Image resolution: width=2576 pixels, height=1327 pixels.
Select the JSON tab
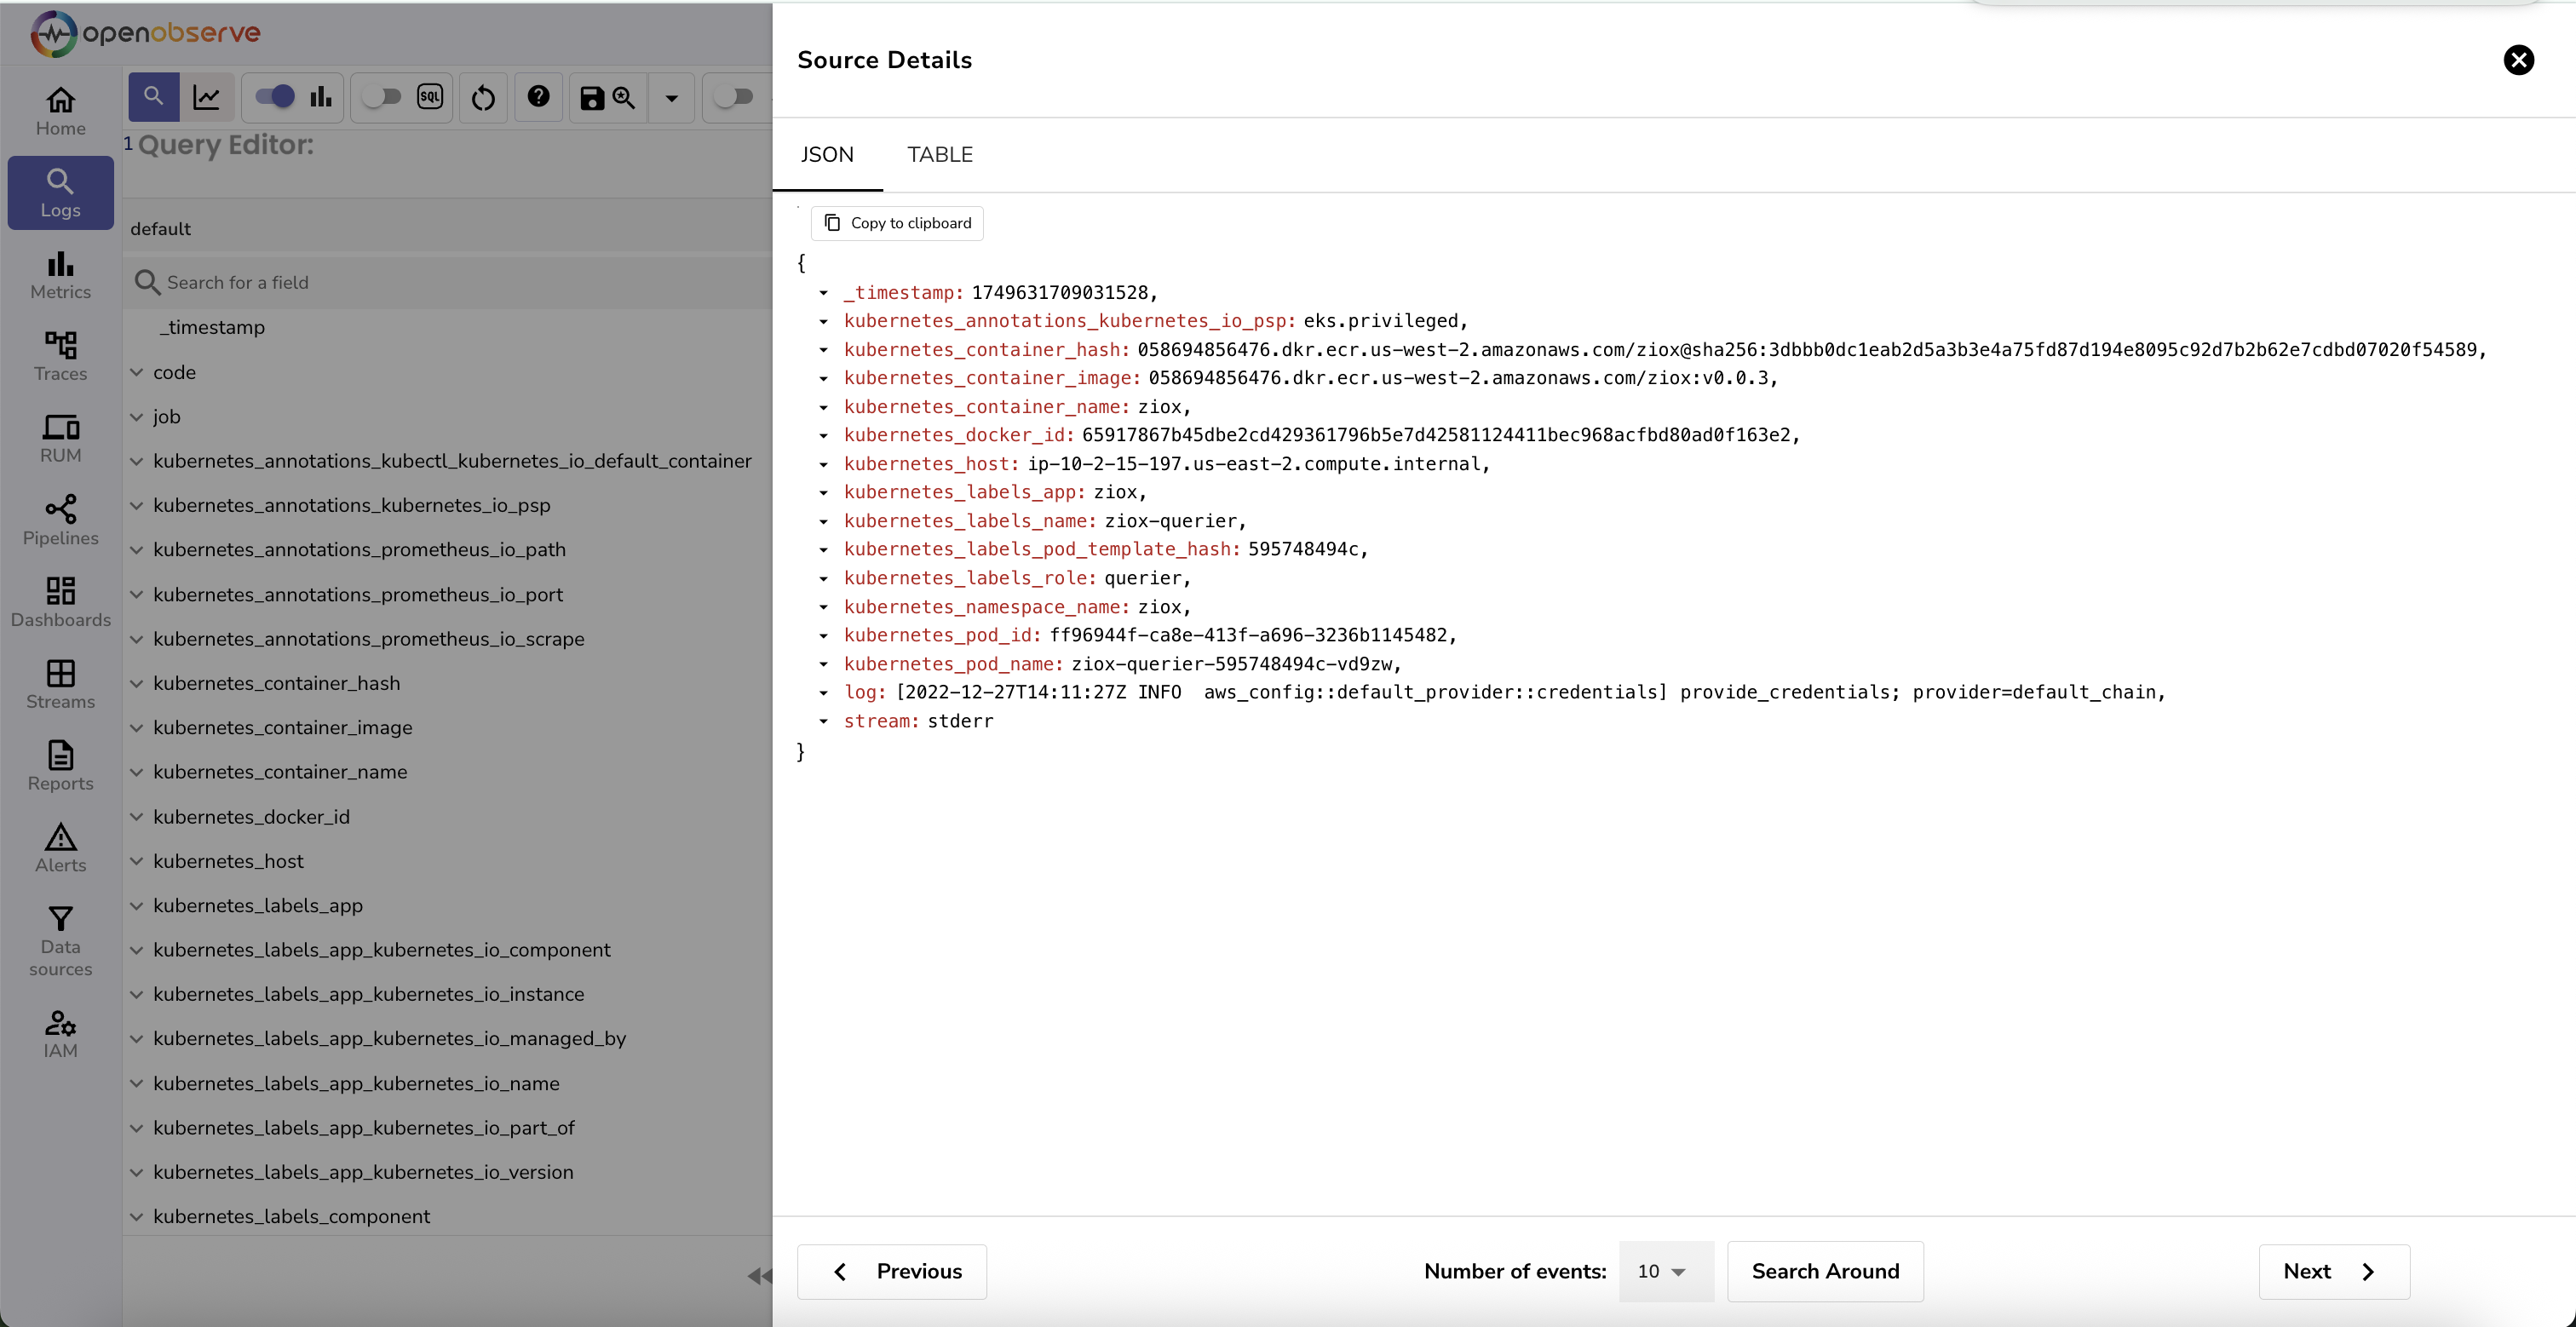[826, 155]
